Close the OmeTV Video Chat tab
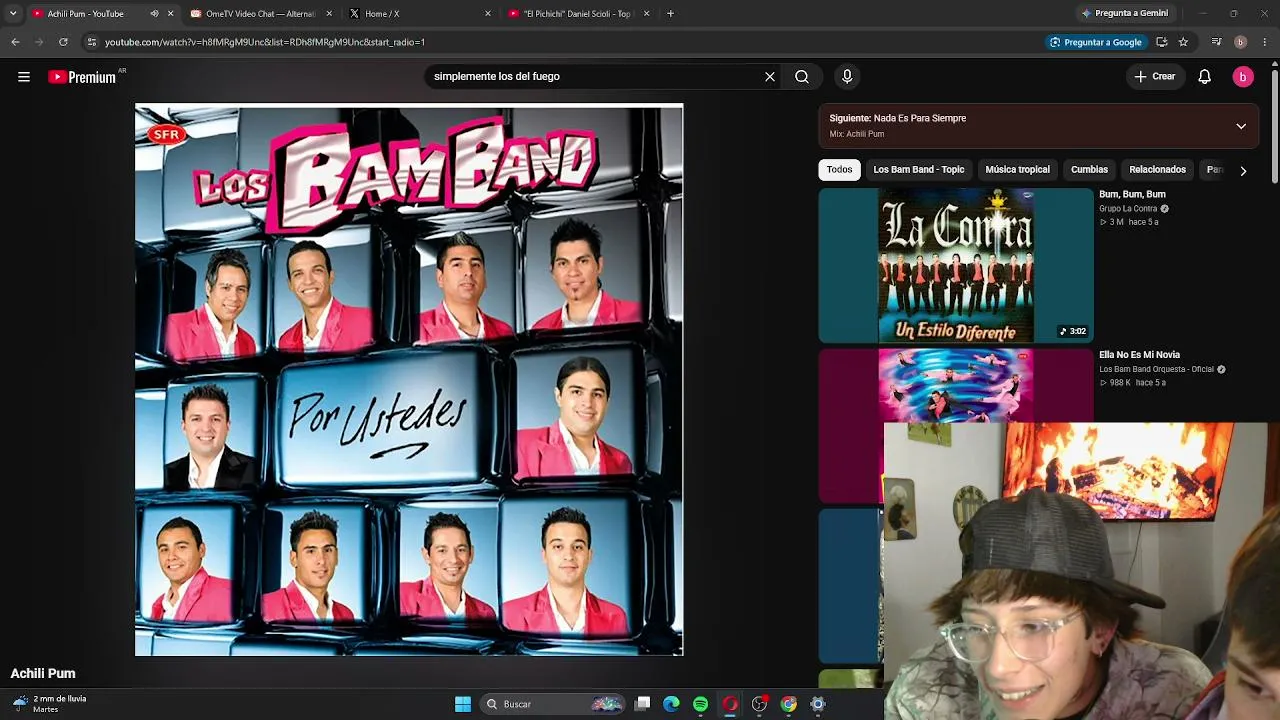The width and height of the screenshot is (1280, 720). click(329, 14)
